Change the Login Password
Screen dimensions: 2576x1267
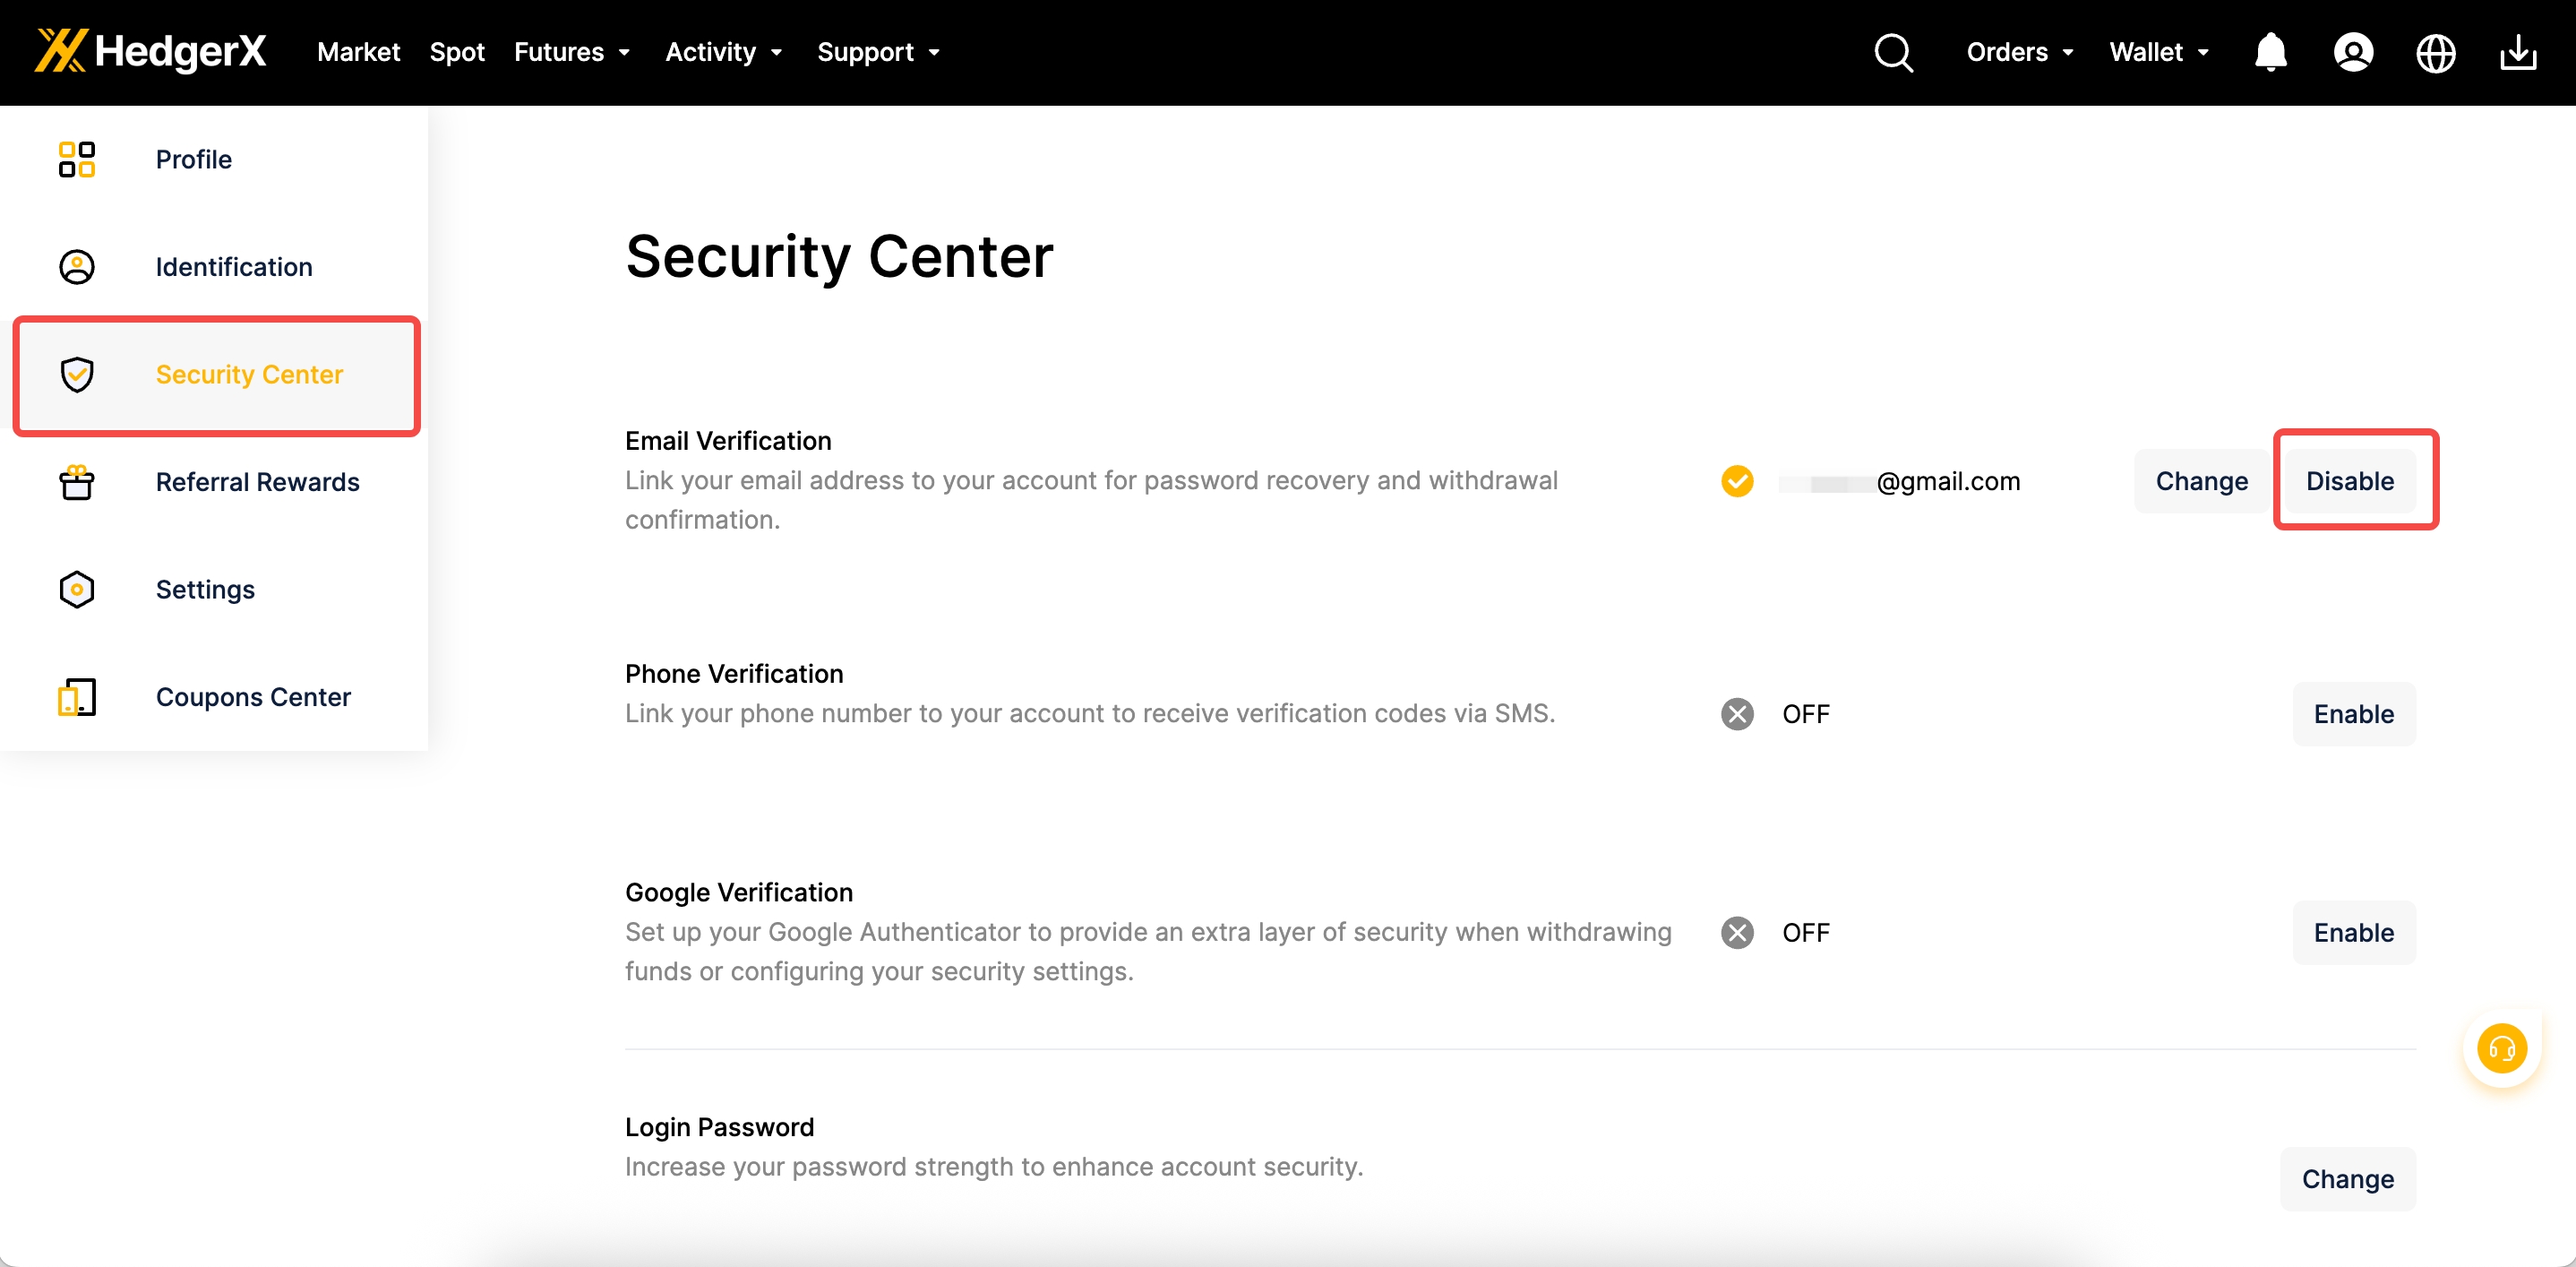[x=2347, y=1178]
